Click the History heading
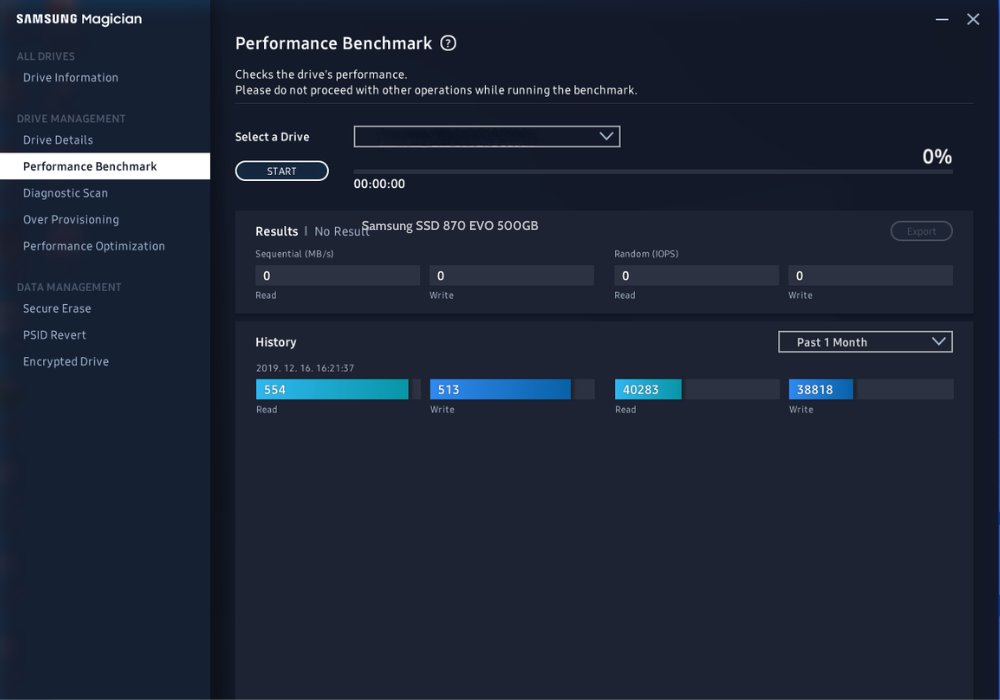Viewport: 1000px width, 700px height. point(276,342)
